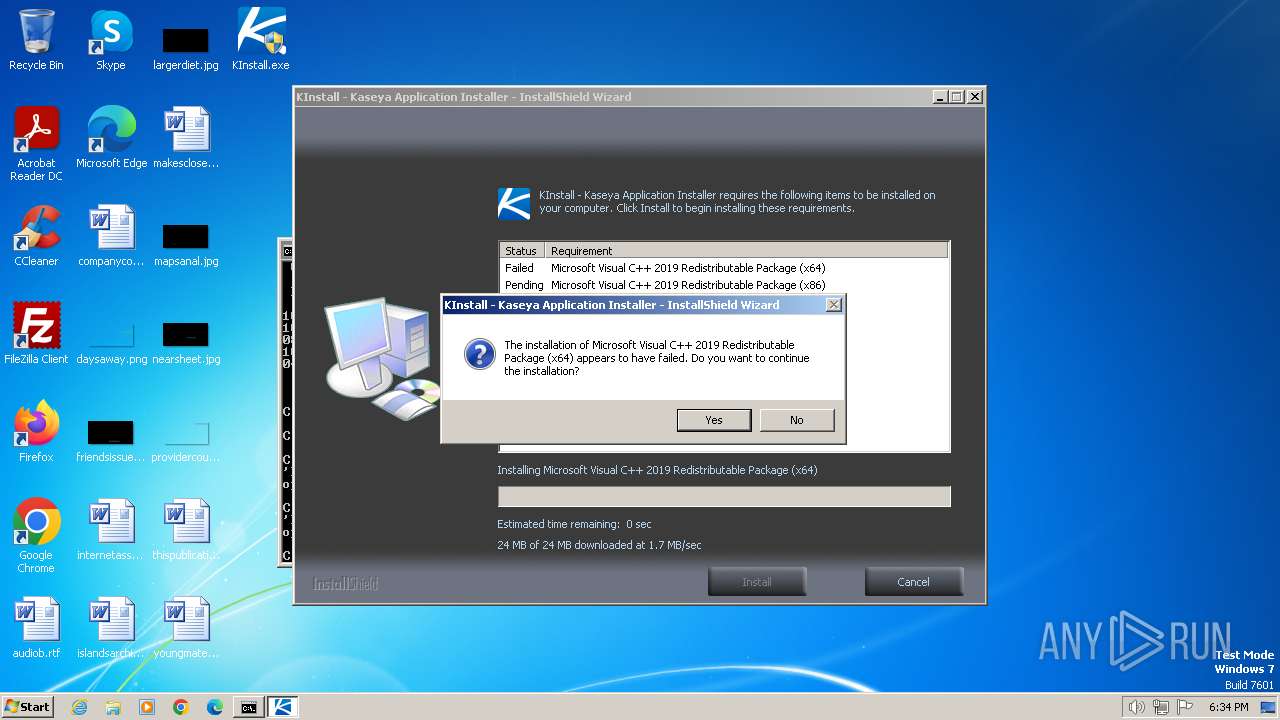Viewport: 1280px width, 720px height.
Task: Select the islandsarchi Word document icon
Action: (111, 628)
